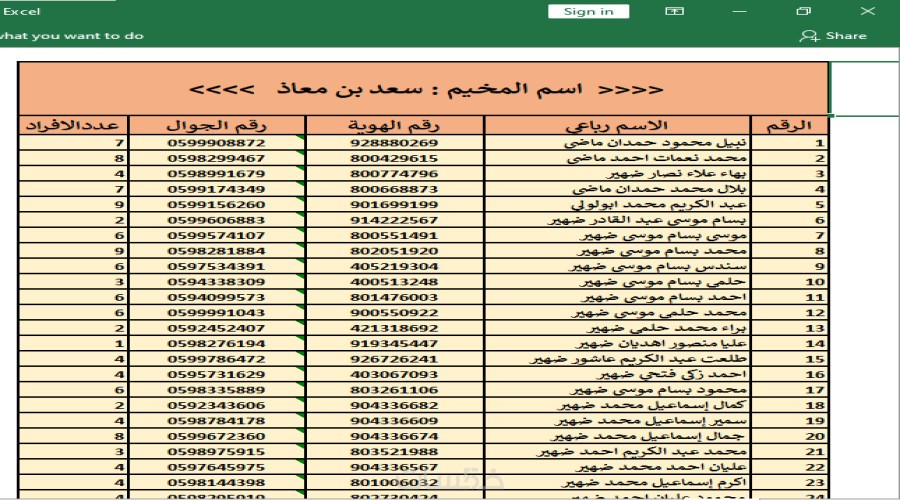Select mobile number cell 0599606883
This screenshot has height=500, width=900.
[x=217, y=220]
